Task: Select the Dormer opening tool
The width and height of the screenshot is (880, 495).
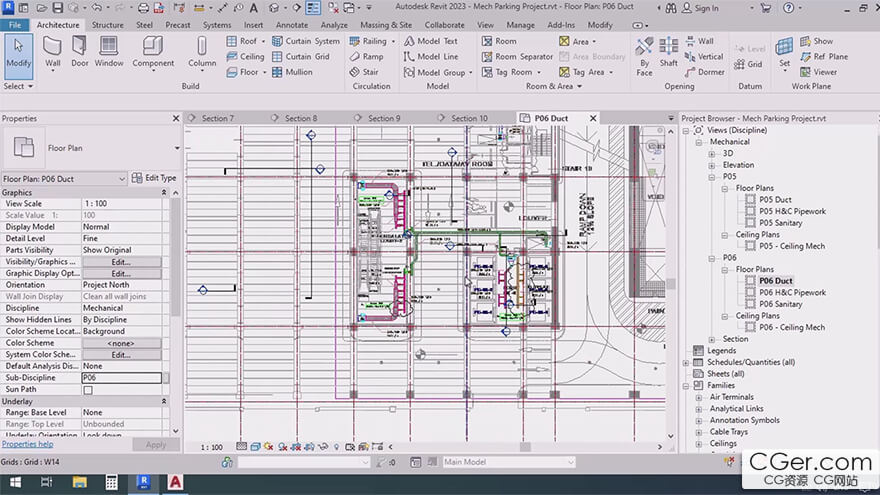Action: [x=704, y=72]
